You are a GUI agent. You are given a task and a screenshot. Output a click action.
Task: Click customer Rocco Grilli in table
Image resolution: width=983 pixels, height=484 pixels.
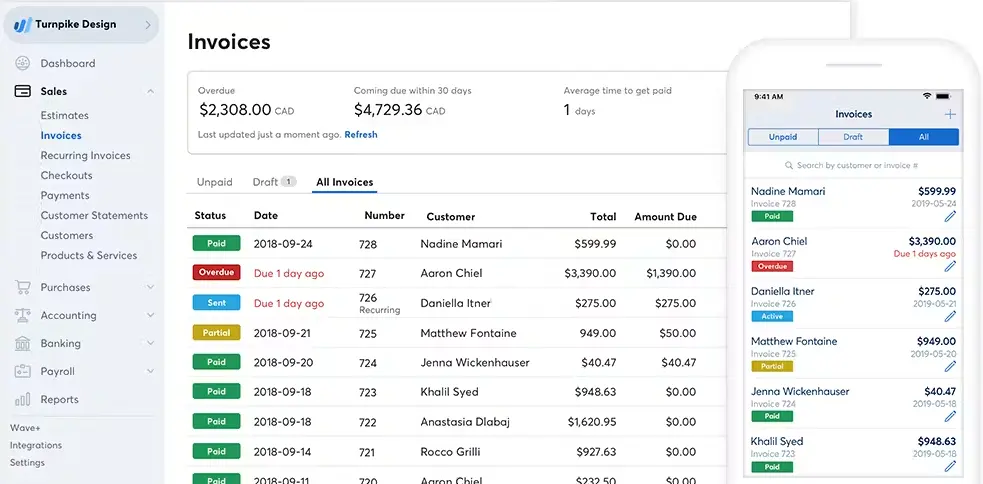[x=450, y=451]
